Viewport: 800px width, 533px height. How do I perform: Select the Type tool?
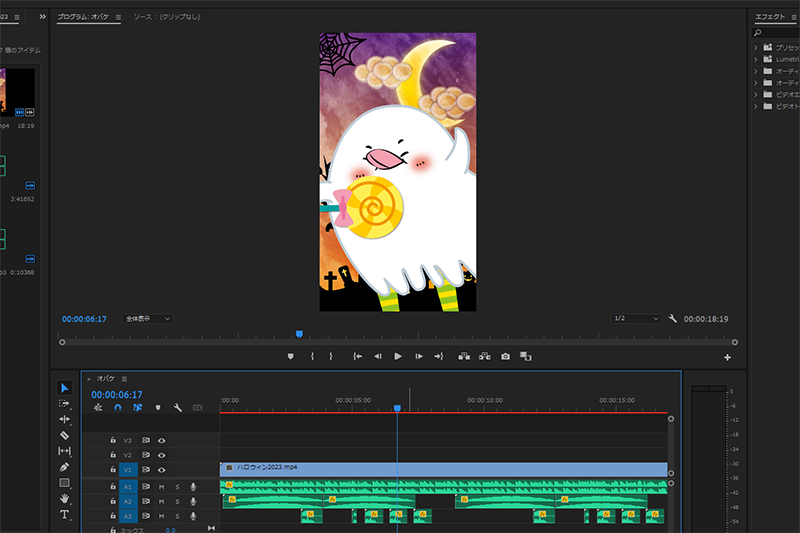pyautogui.click(x=65, y=514)
